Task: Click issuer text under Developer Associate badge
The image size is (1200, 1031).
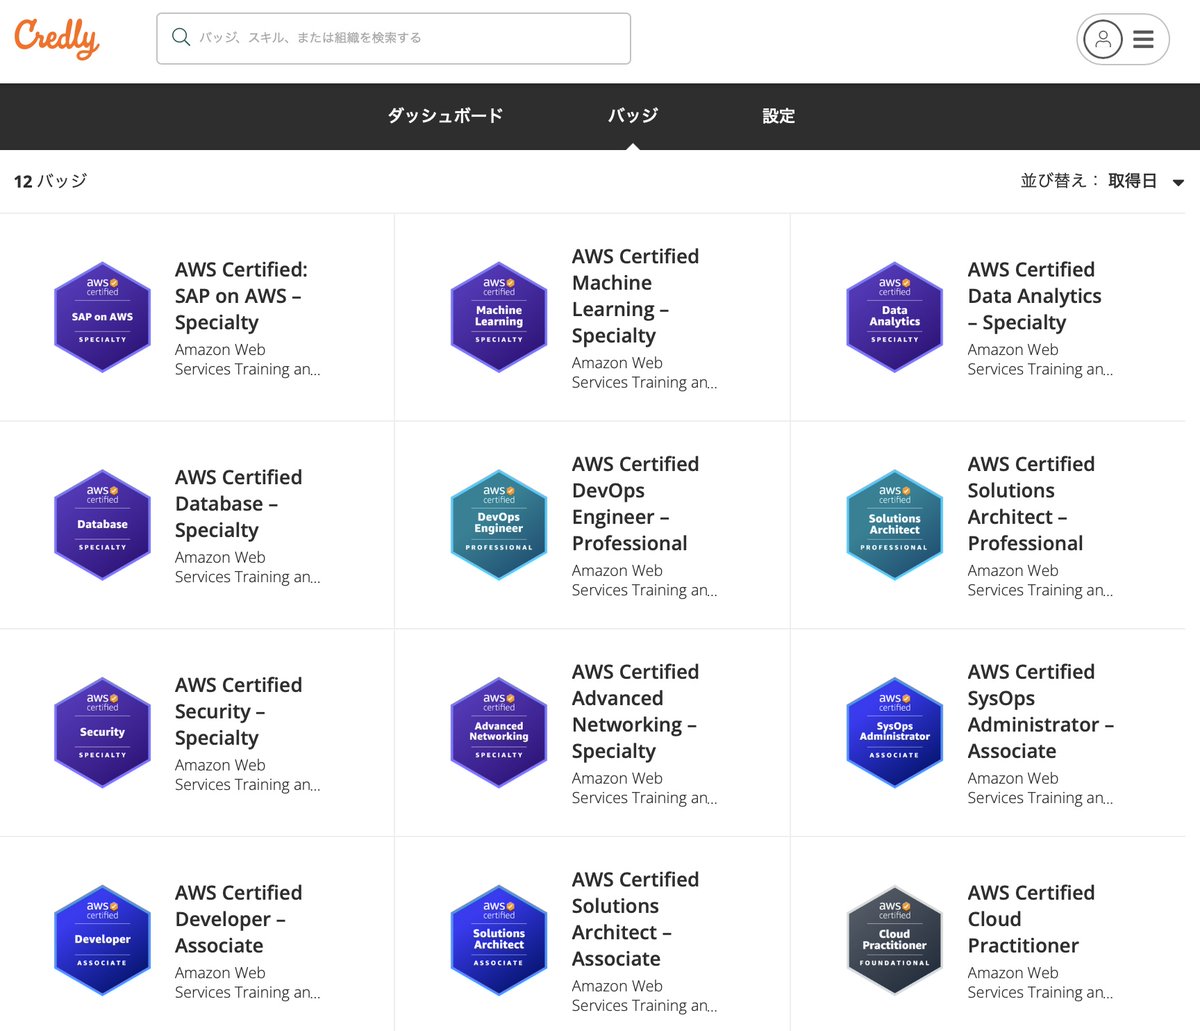Action: point(248,982)
